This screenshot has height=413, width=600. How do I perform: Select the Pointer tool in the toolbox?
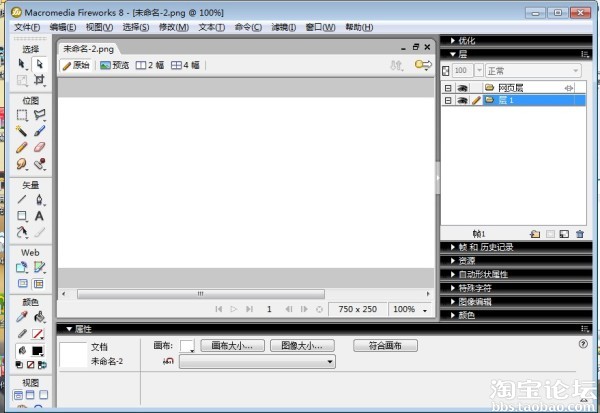click(22, 63)
